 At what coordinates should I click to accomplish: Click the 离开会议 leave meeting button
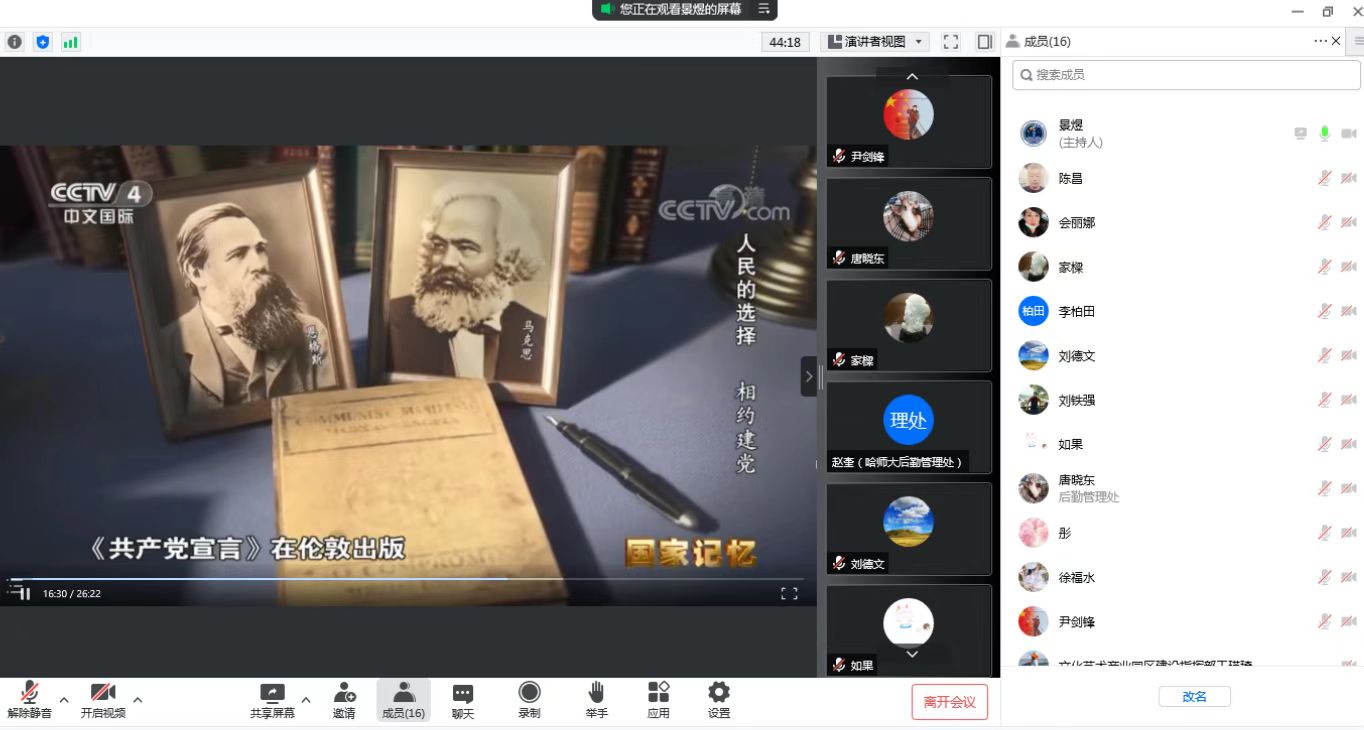click(x=949, y=702)
